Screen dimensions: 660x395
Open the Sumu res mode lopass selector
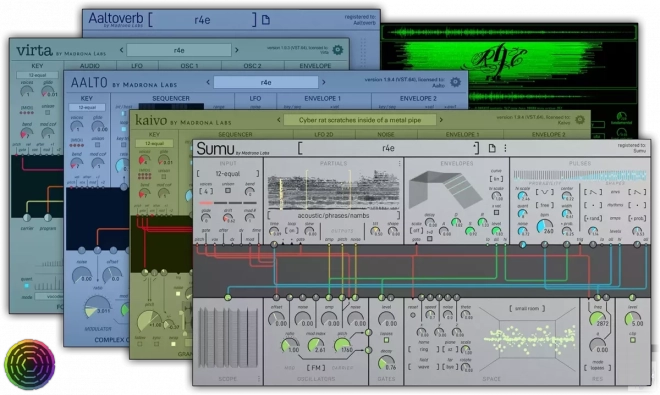pyautogui.click(x=597, y=368)
